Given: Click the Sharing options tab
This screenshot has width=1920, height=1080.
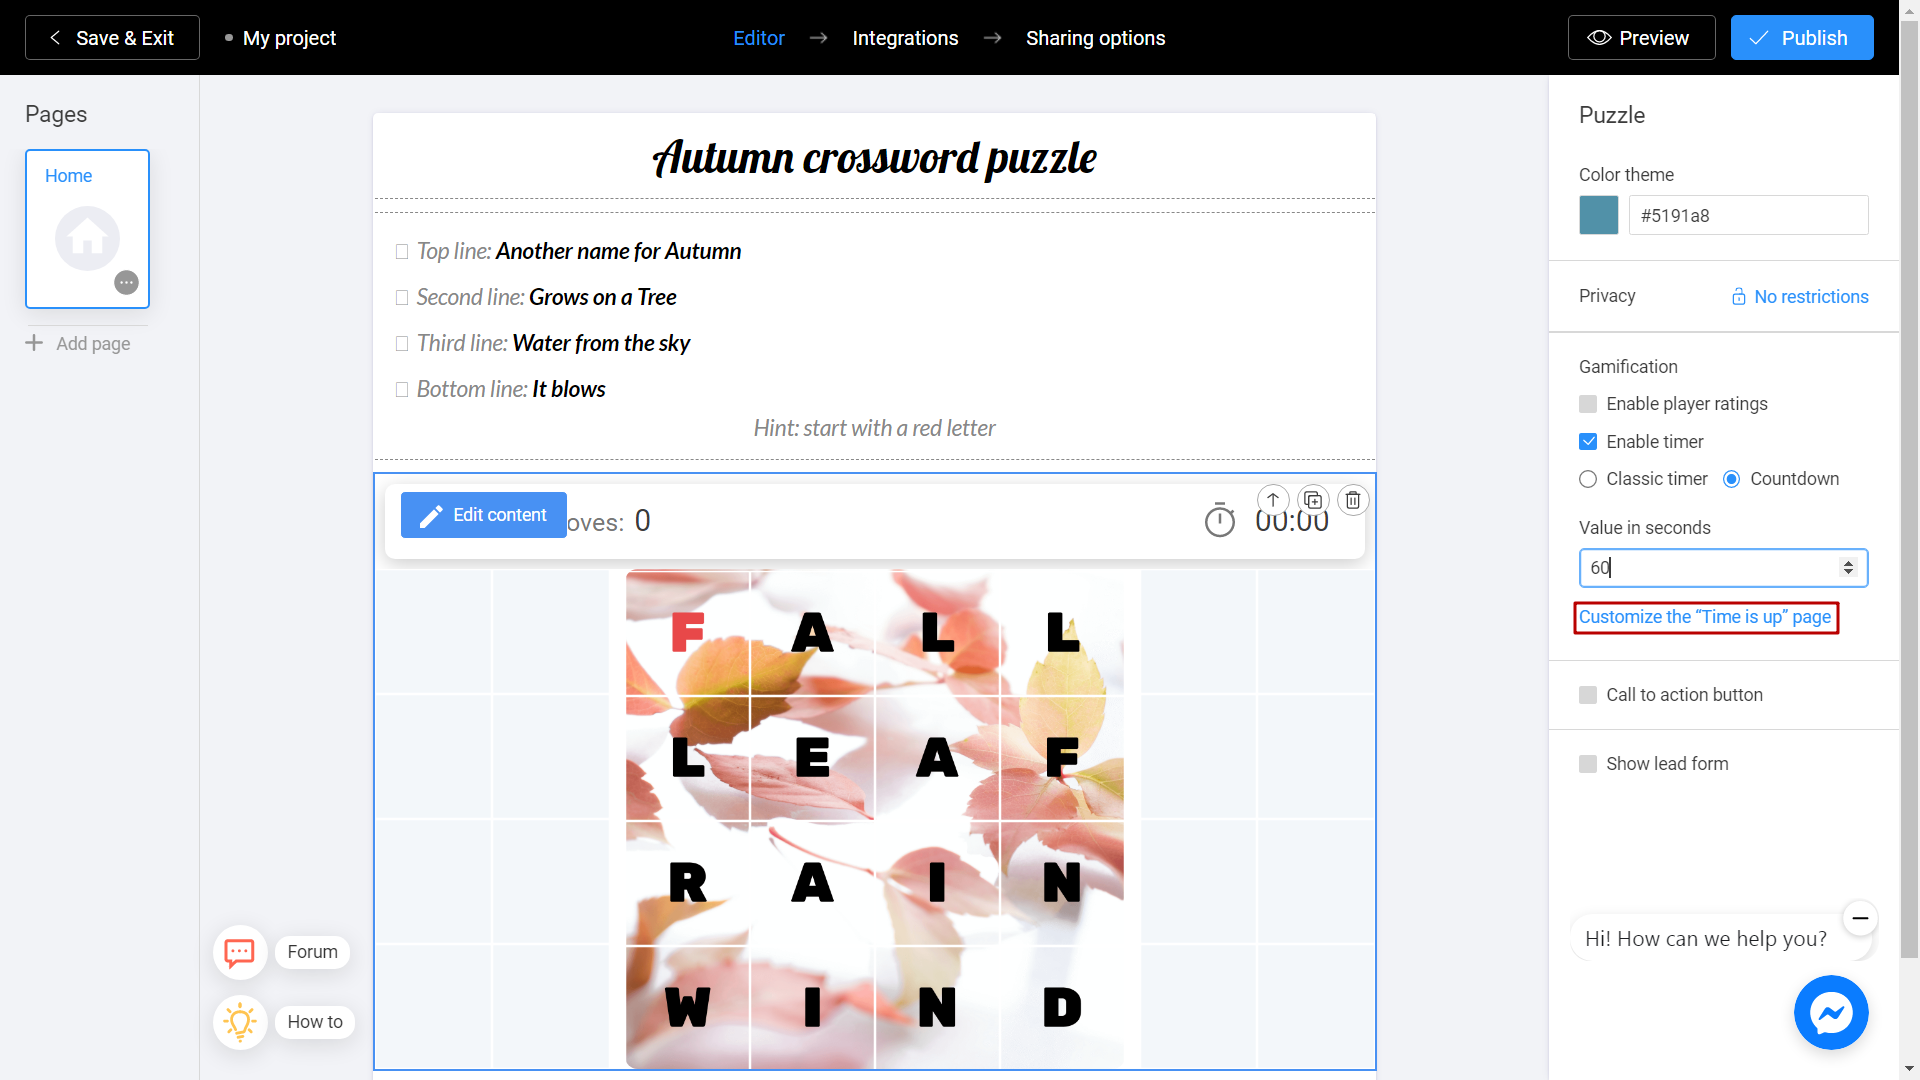Looking at the screenshot, I should click(x=1096, y=38).
